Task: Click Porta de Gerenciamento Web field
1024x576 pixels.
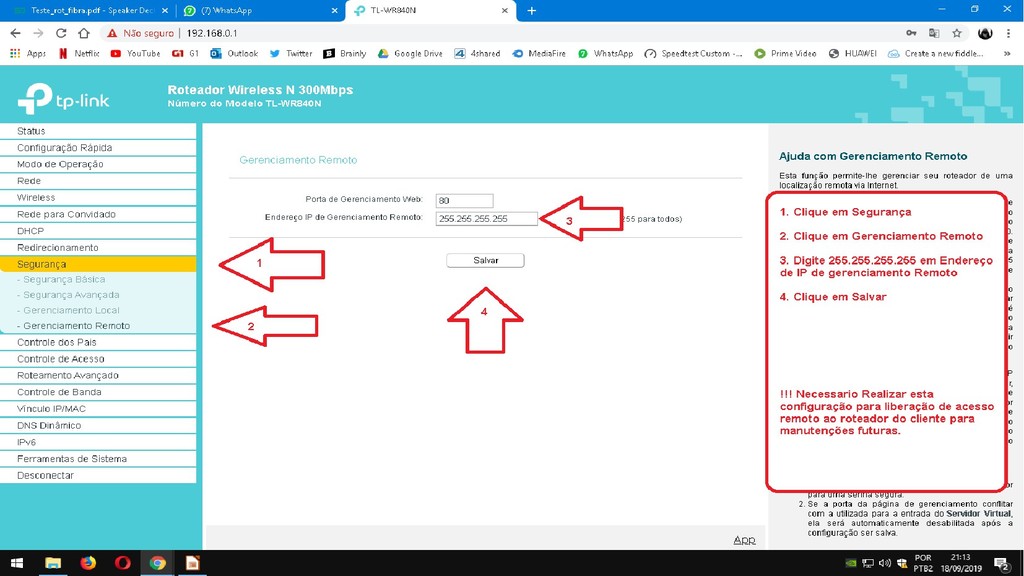Action: [464, 200]
